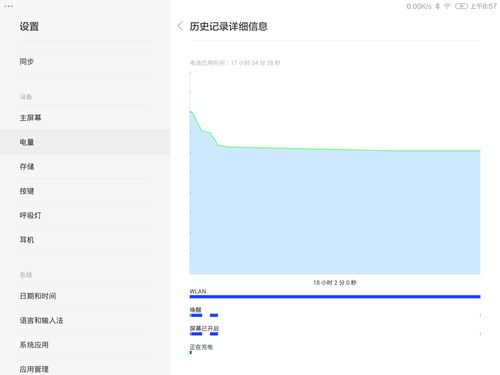The image size is (500, 375).
Task: Click the 设置 header title
Action: click(29, 26)
